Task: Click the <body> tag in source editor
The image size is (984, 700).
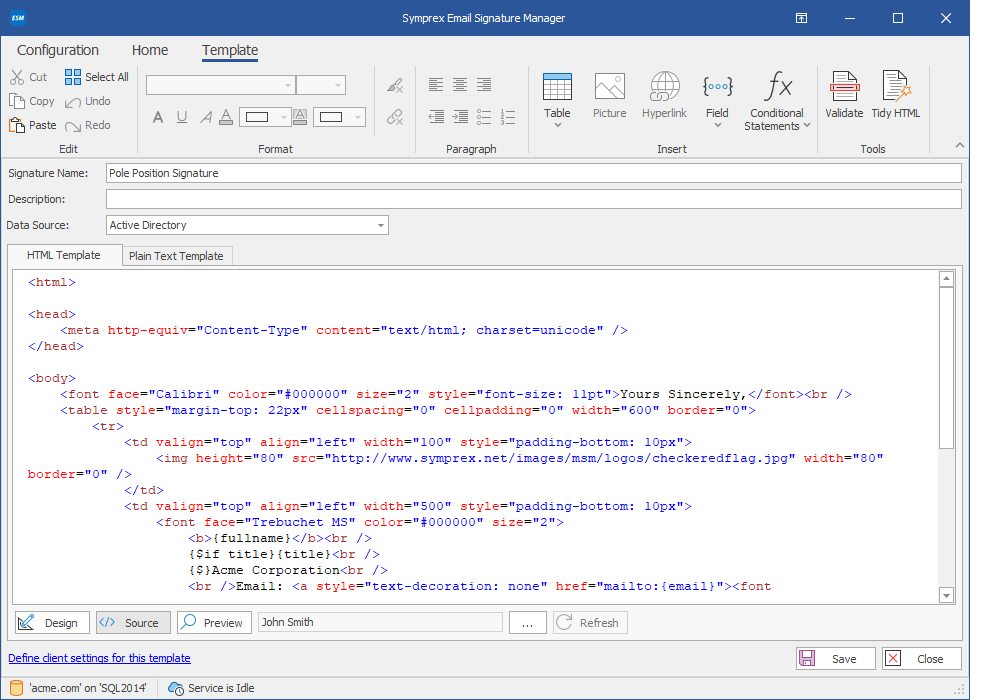Action: click(x=51, y=378)
